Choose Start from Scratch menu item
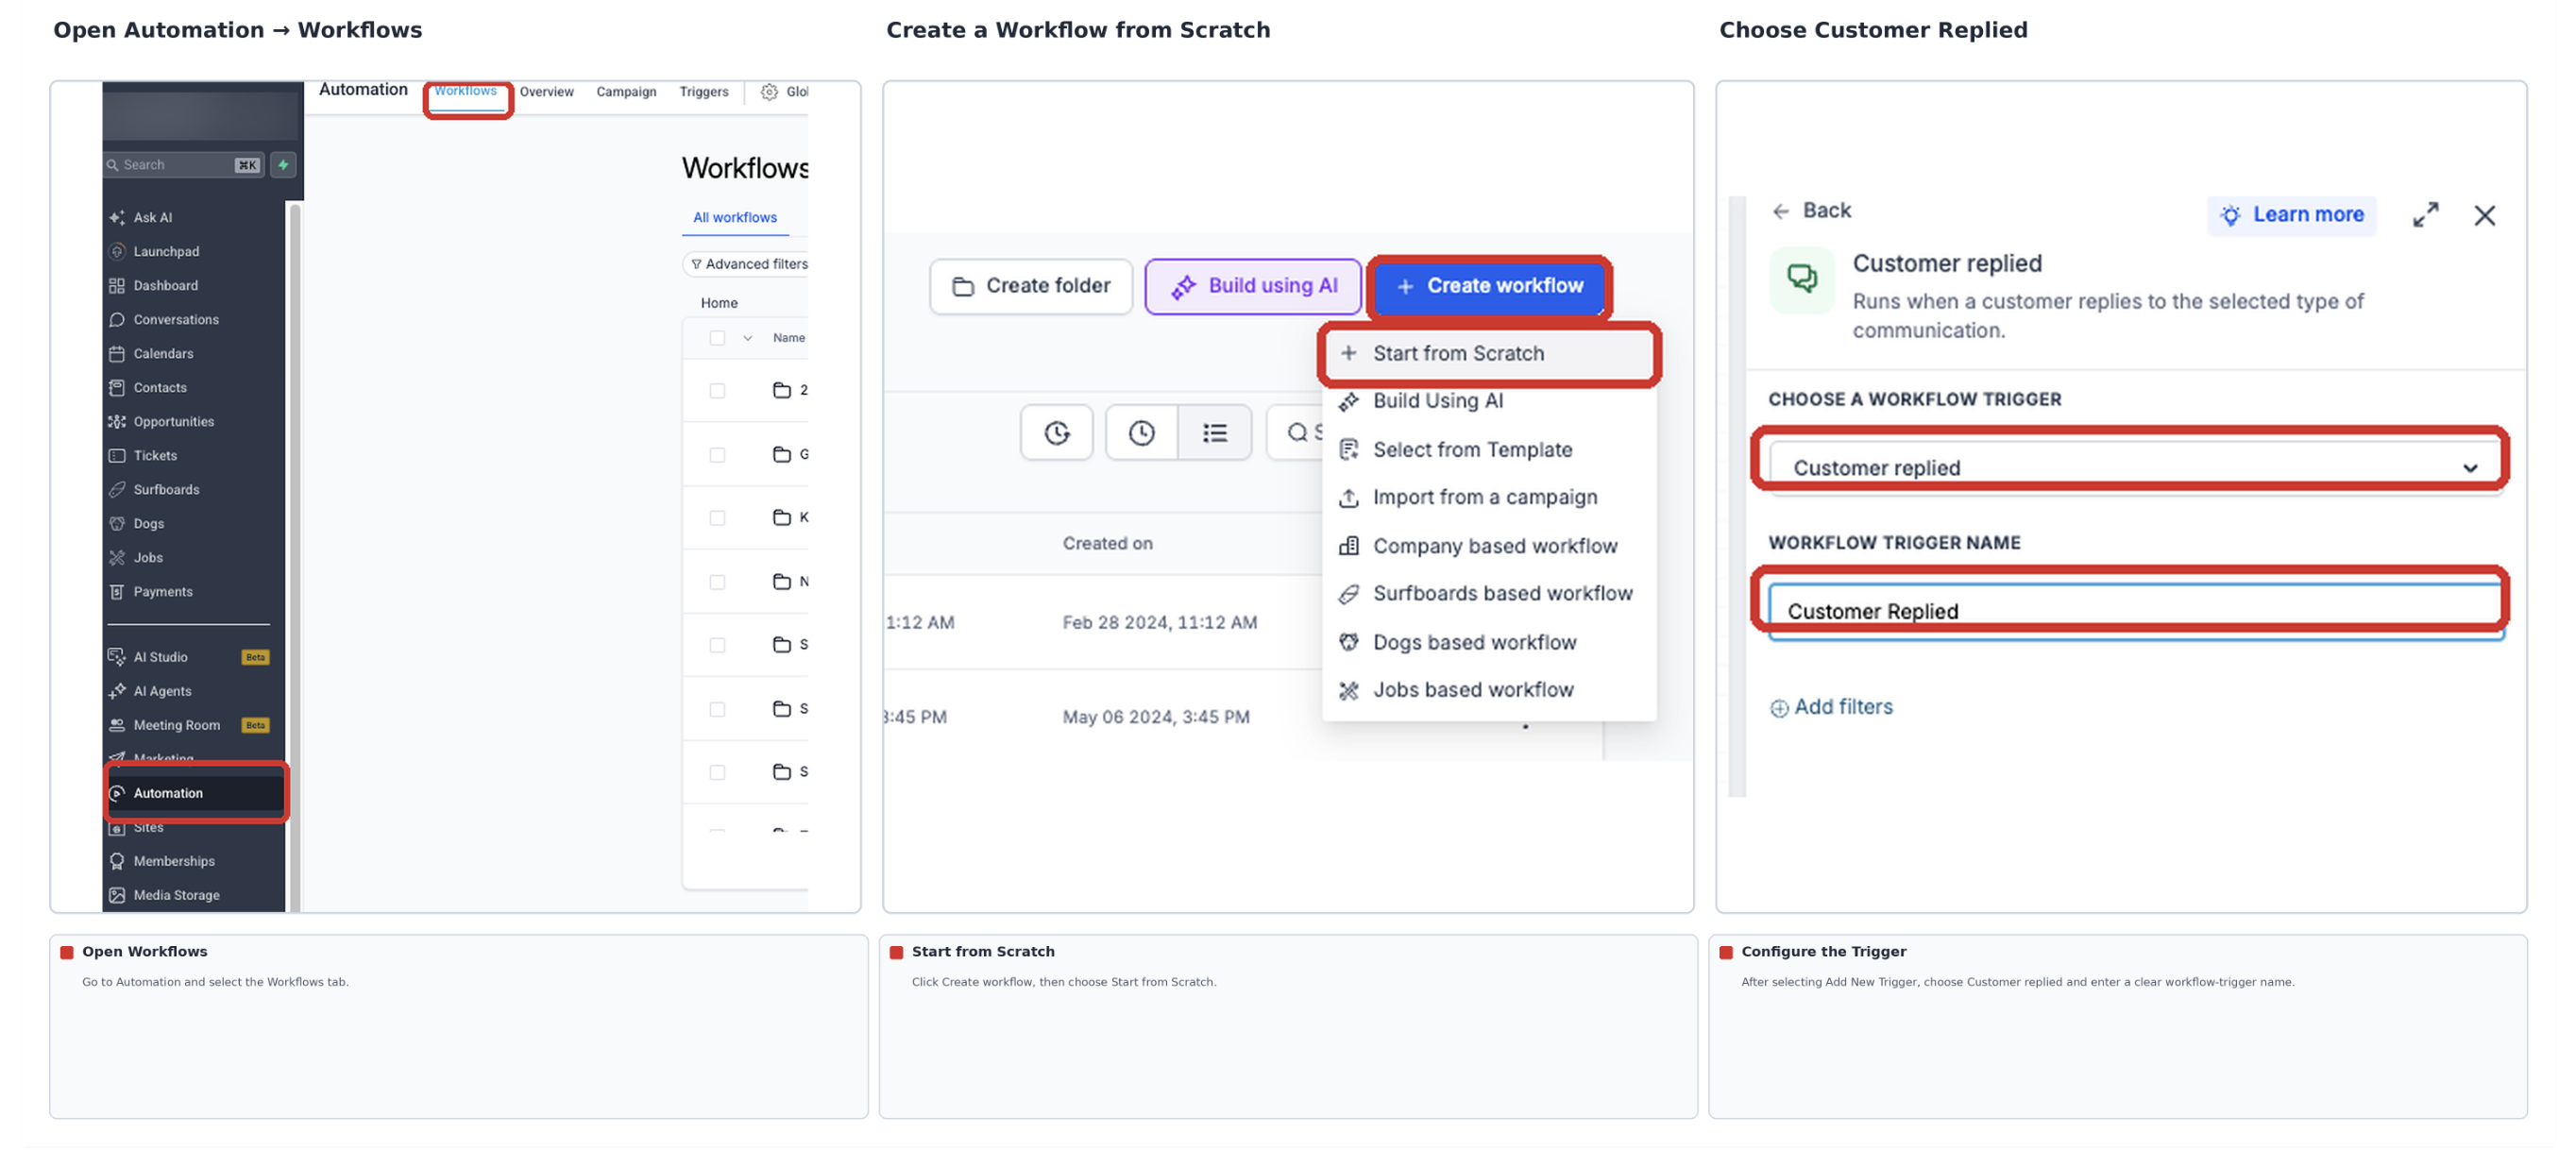 point(1488,353)
